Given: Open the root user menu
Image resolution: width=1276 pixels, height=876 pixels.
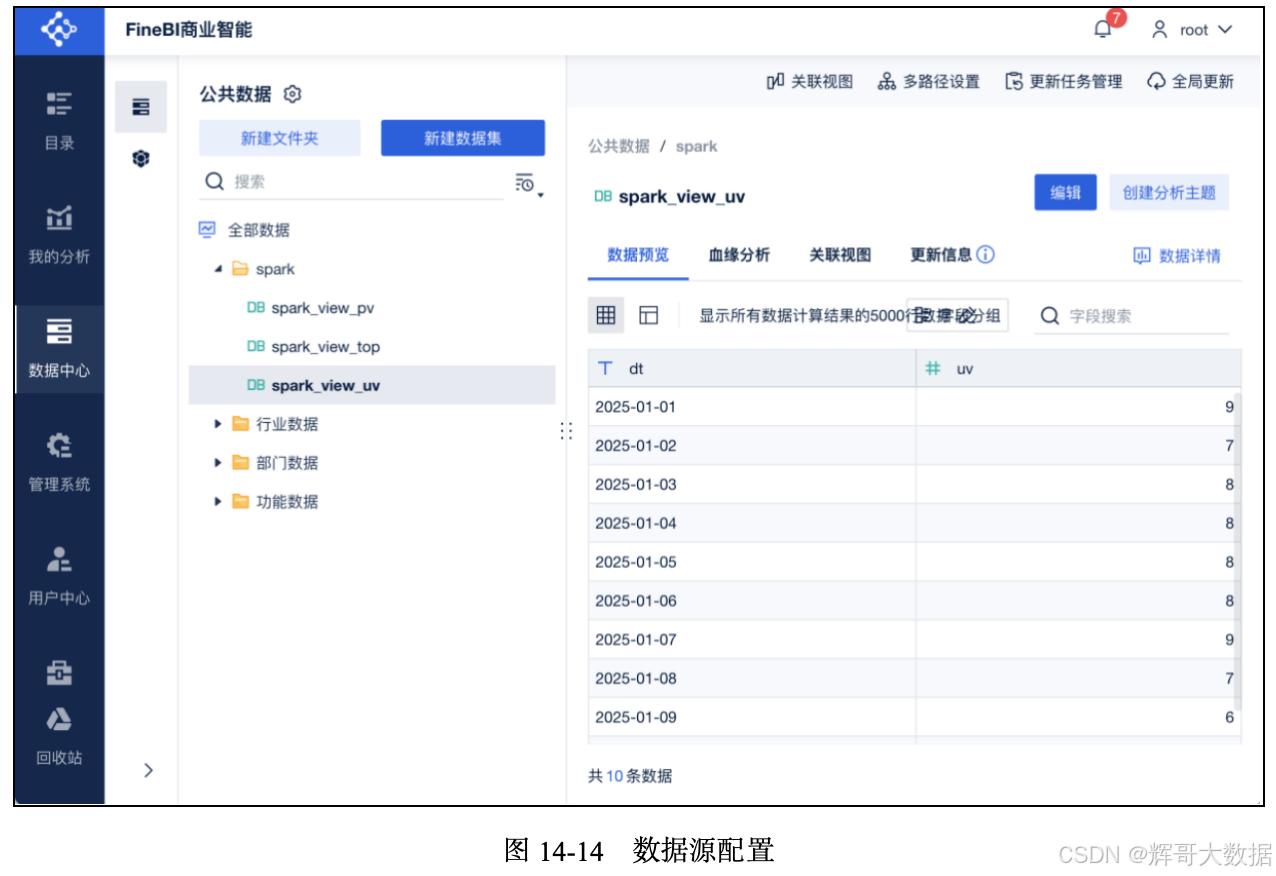Looking at the screenshot, I should pyautogui.click(x=1192, y=30).
